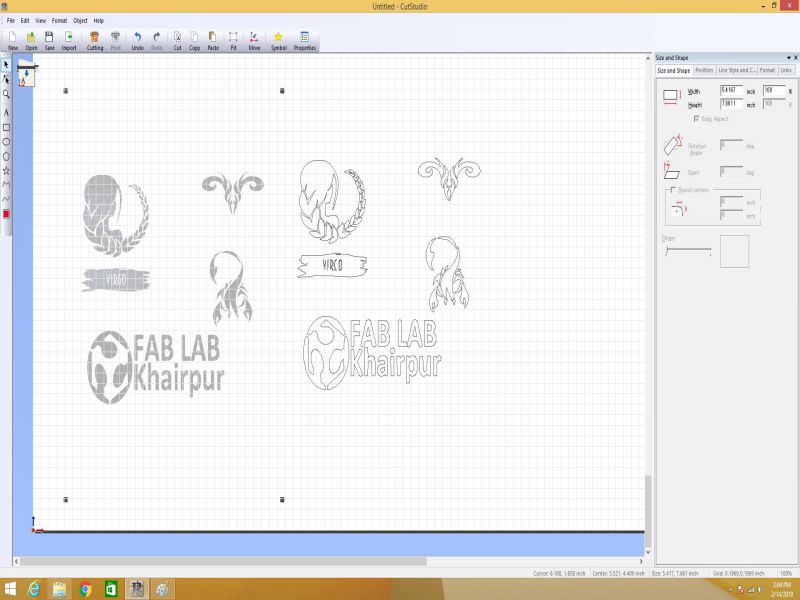Viewport: 800px width, 600px height.
Task: Select the outlined VIRGO banner on canvas
Action: tap(332, 265)
